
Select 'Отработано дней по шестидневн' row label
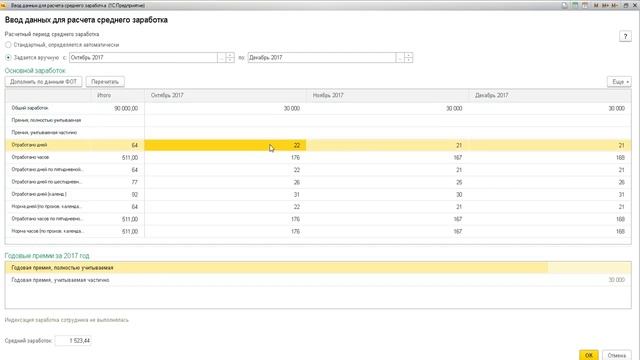(47, 182)
